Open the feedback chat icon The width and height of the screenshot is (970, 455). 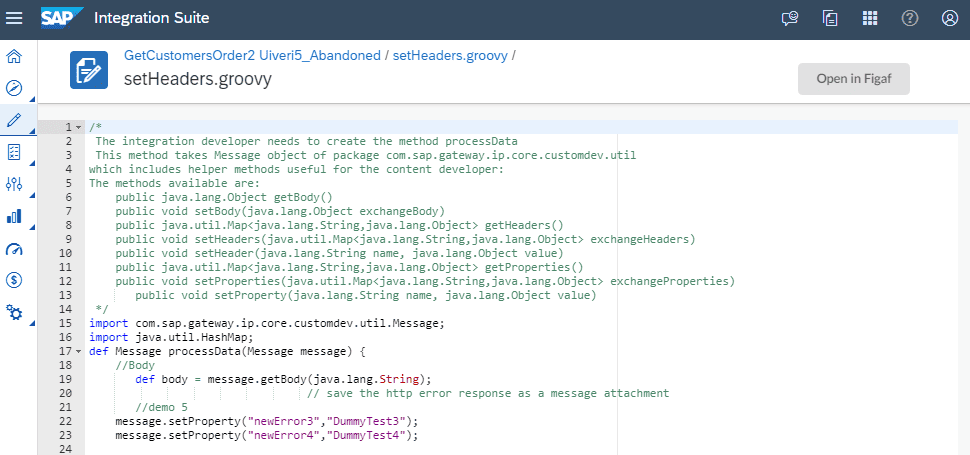790,19
